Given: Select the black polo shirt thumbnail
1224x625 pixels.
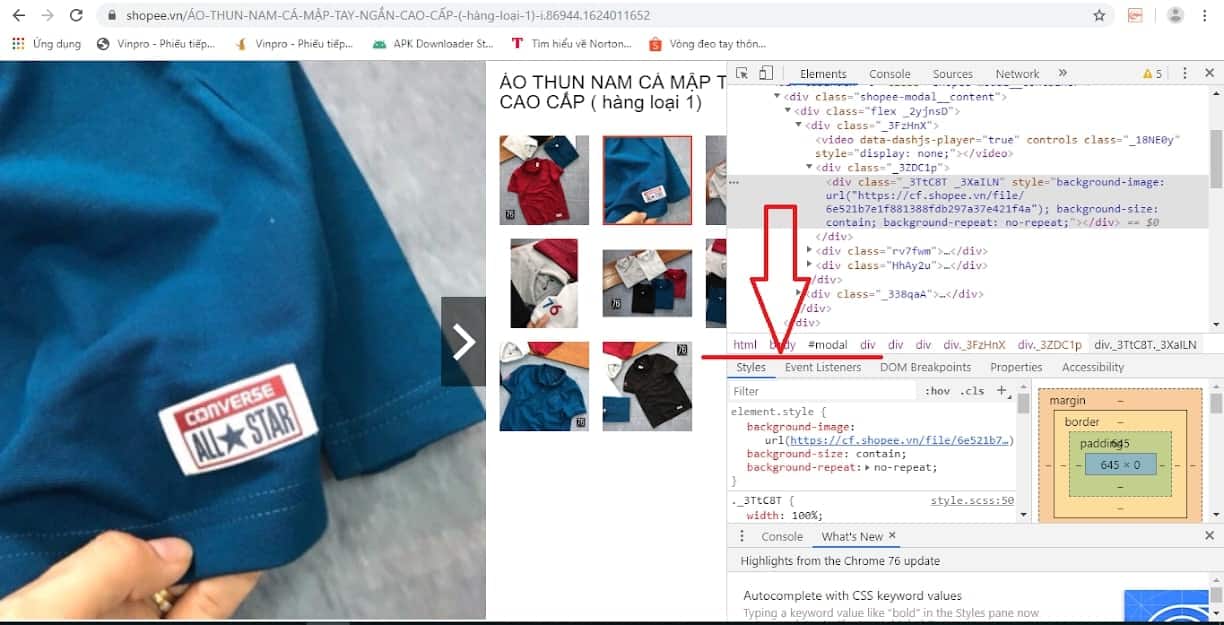Looking at the screenshot, I should [x=647, y=386].
